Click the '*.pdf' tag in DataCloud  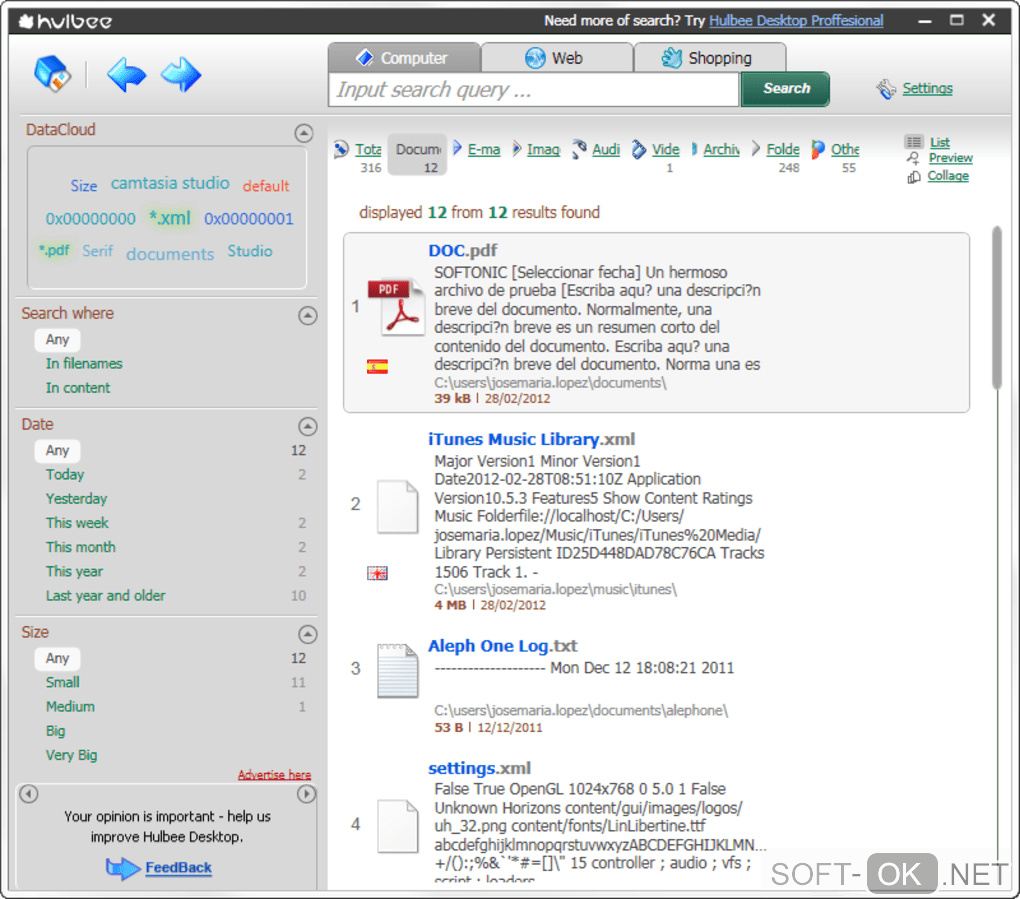click(x=54, y=250)
